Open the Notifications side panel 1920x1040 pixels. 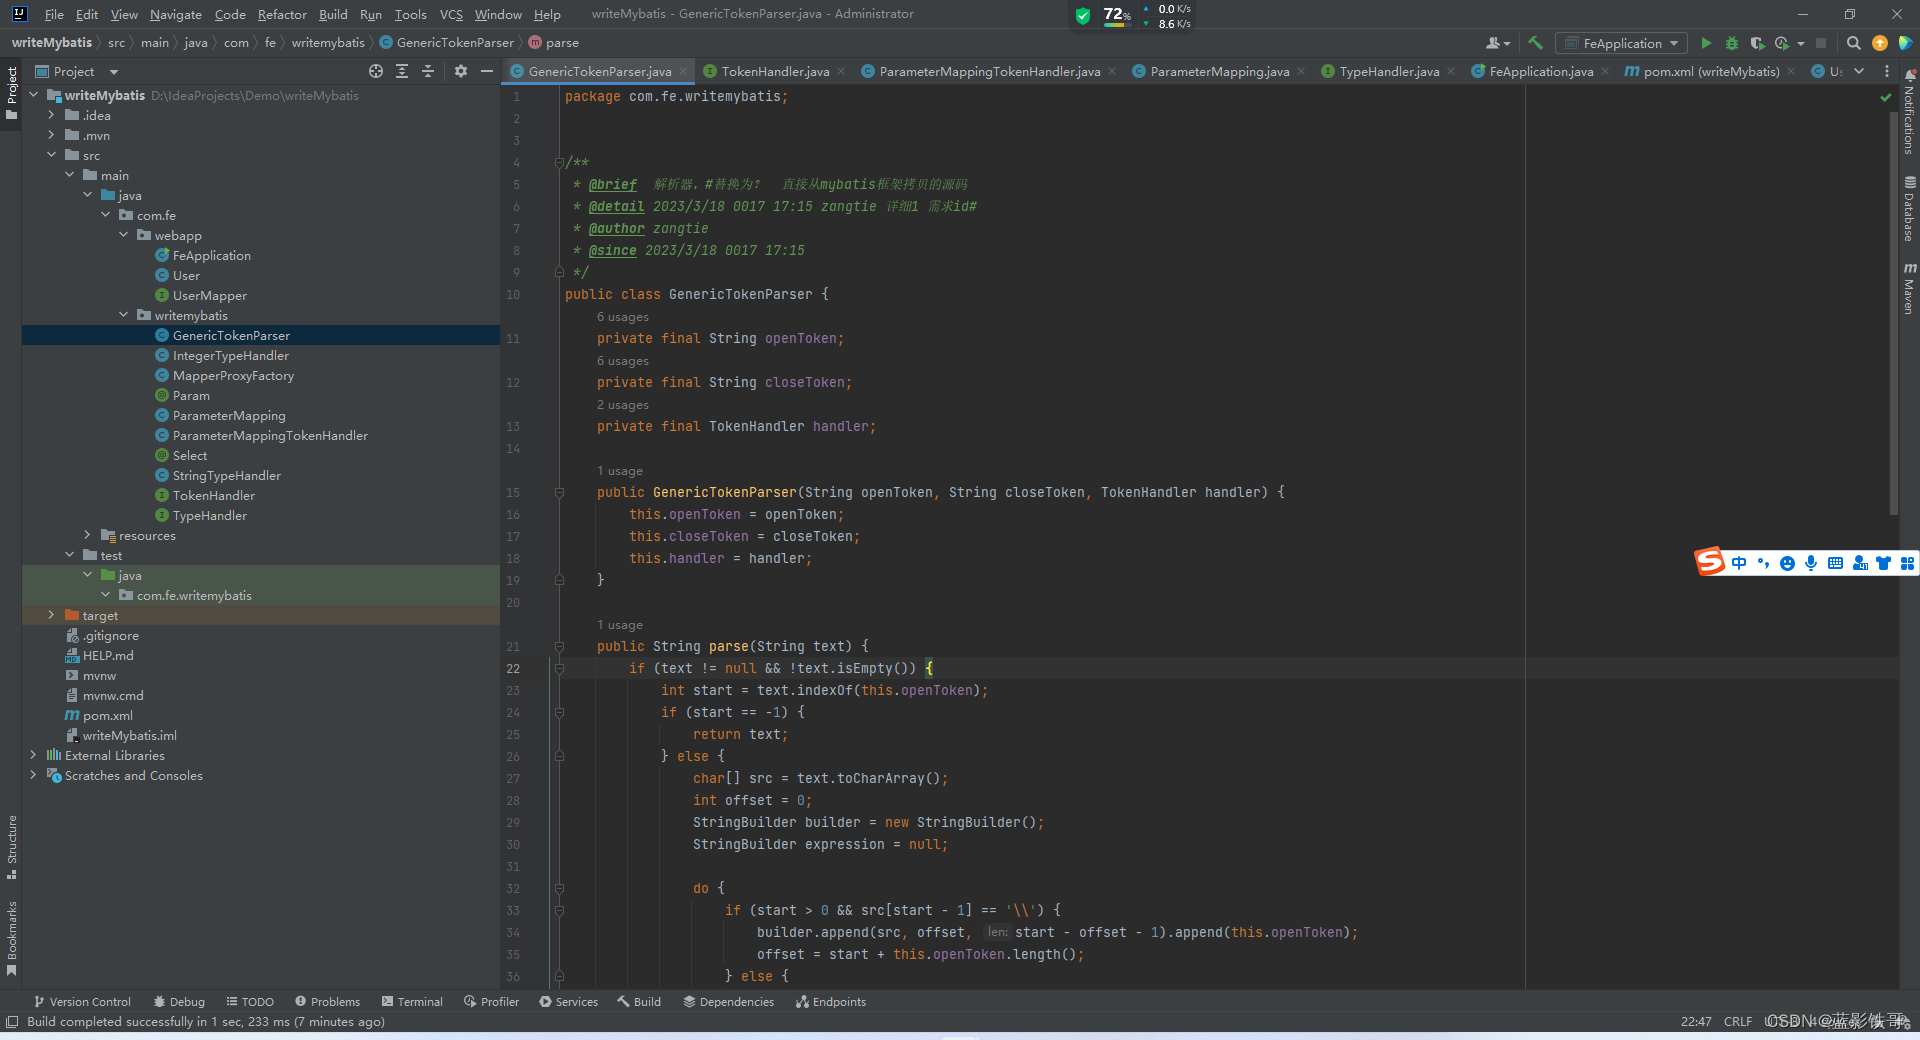point(1909,112)
